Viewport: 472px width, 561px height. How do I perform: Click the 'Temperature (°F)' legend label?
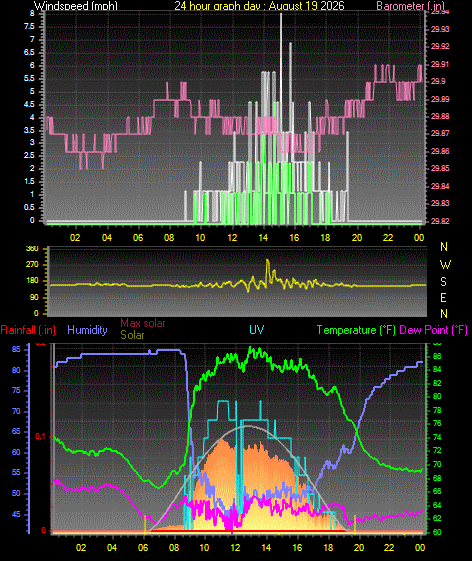[x=356, y=330]
